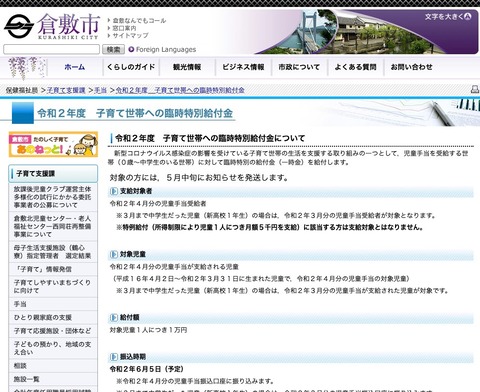Screen dimensions: 480x392
Task: Click the Kurashiki City logo
Action: click(52, 26)
